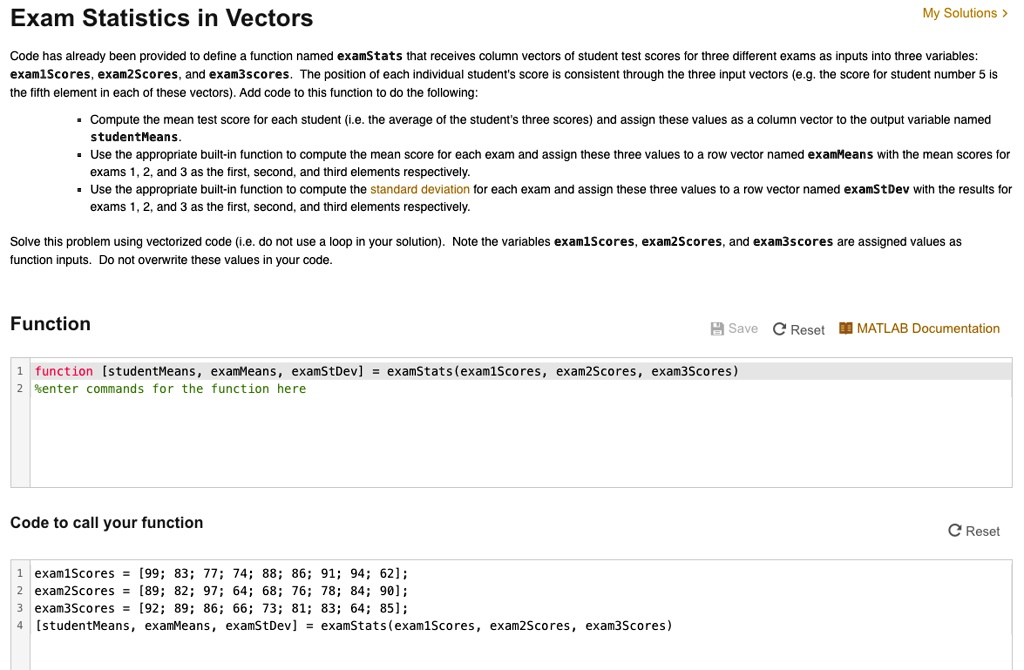
Task: Click the Function Reset circular arrow icon
Action: click(x=779, y=329)
